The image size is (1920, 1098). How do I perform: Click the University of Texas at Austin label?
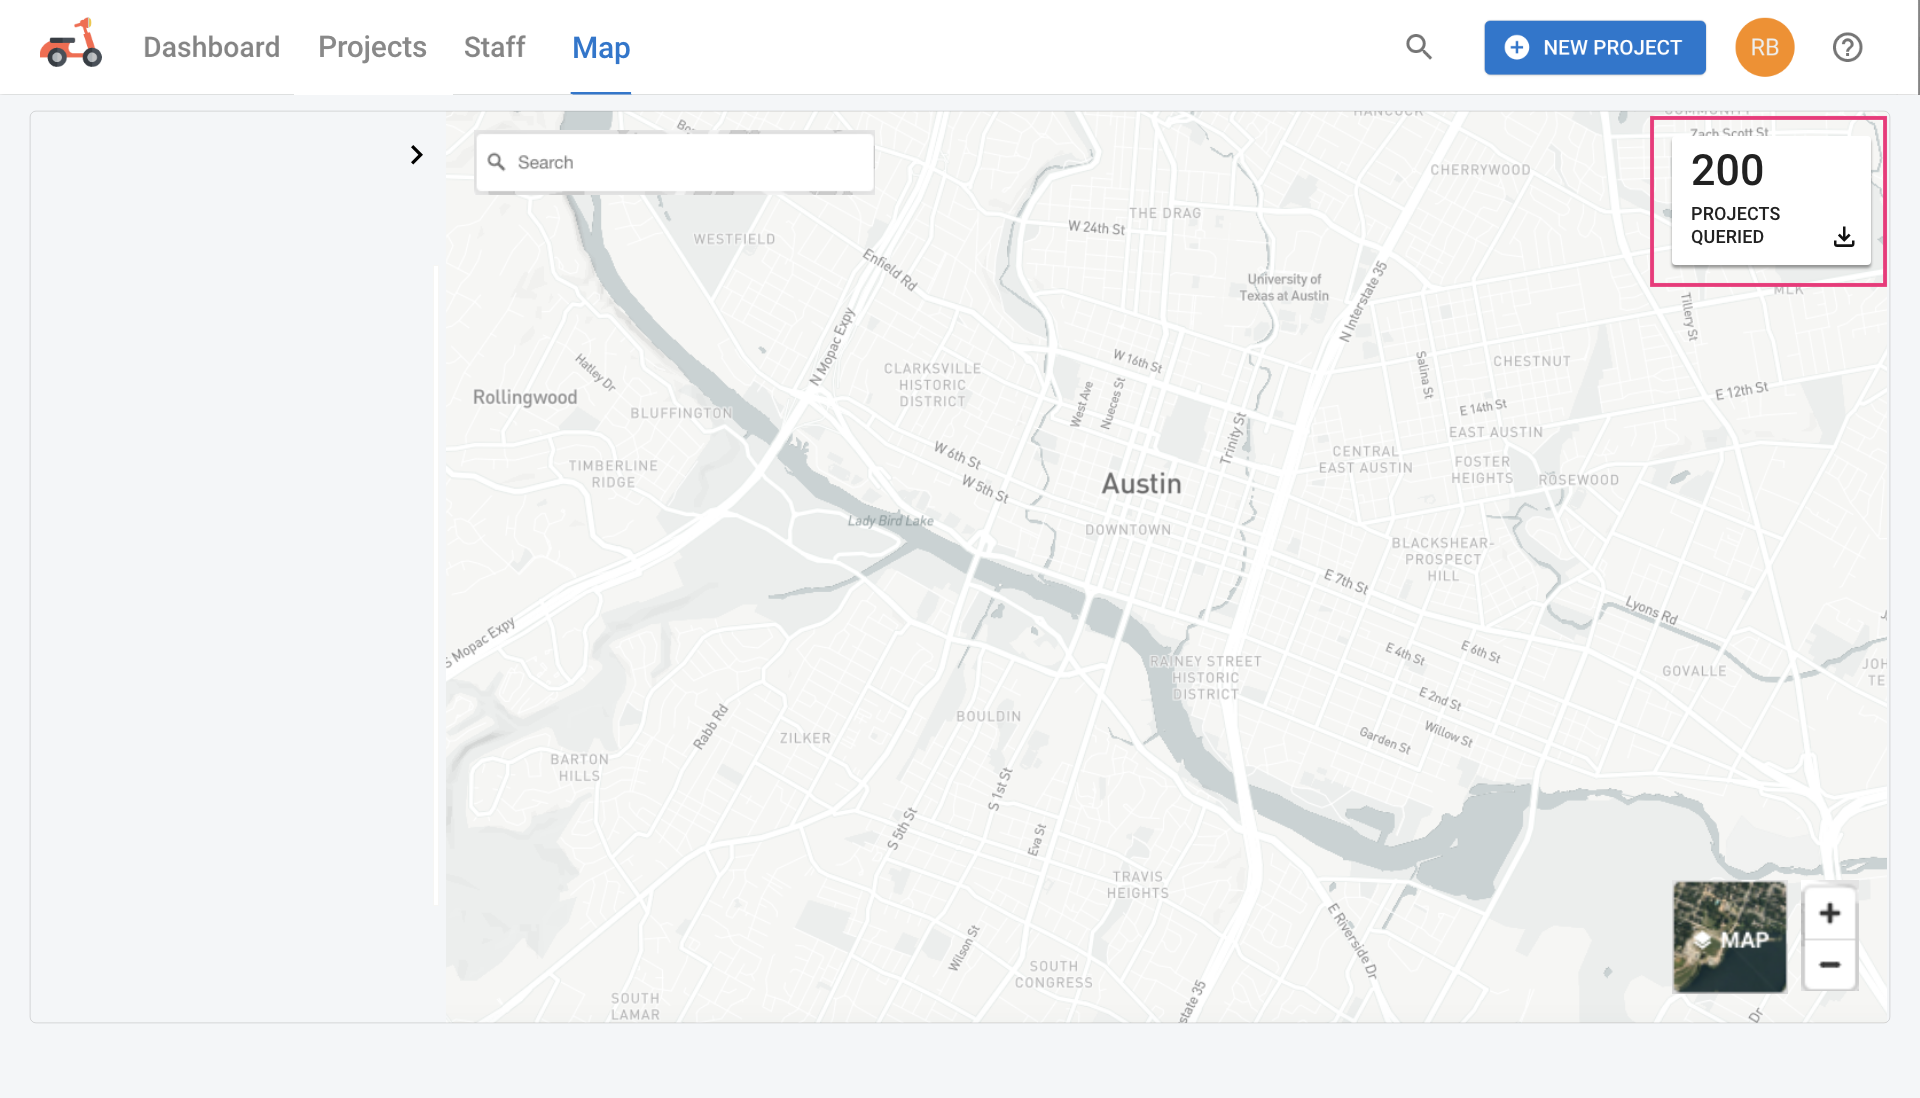coord(1284,287)
